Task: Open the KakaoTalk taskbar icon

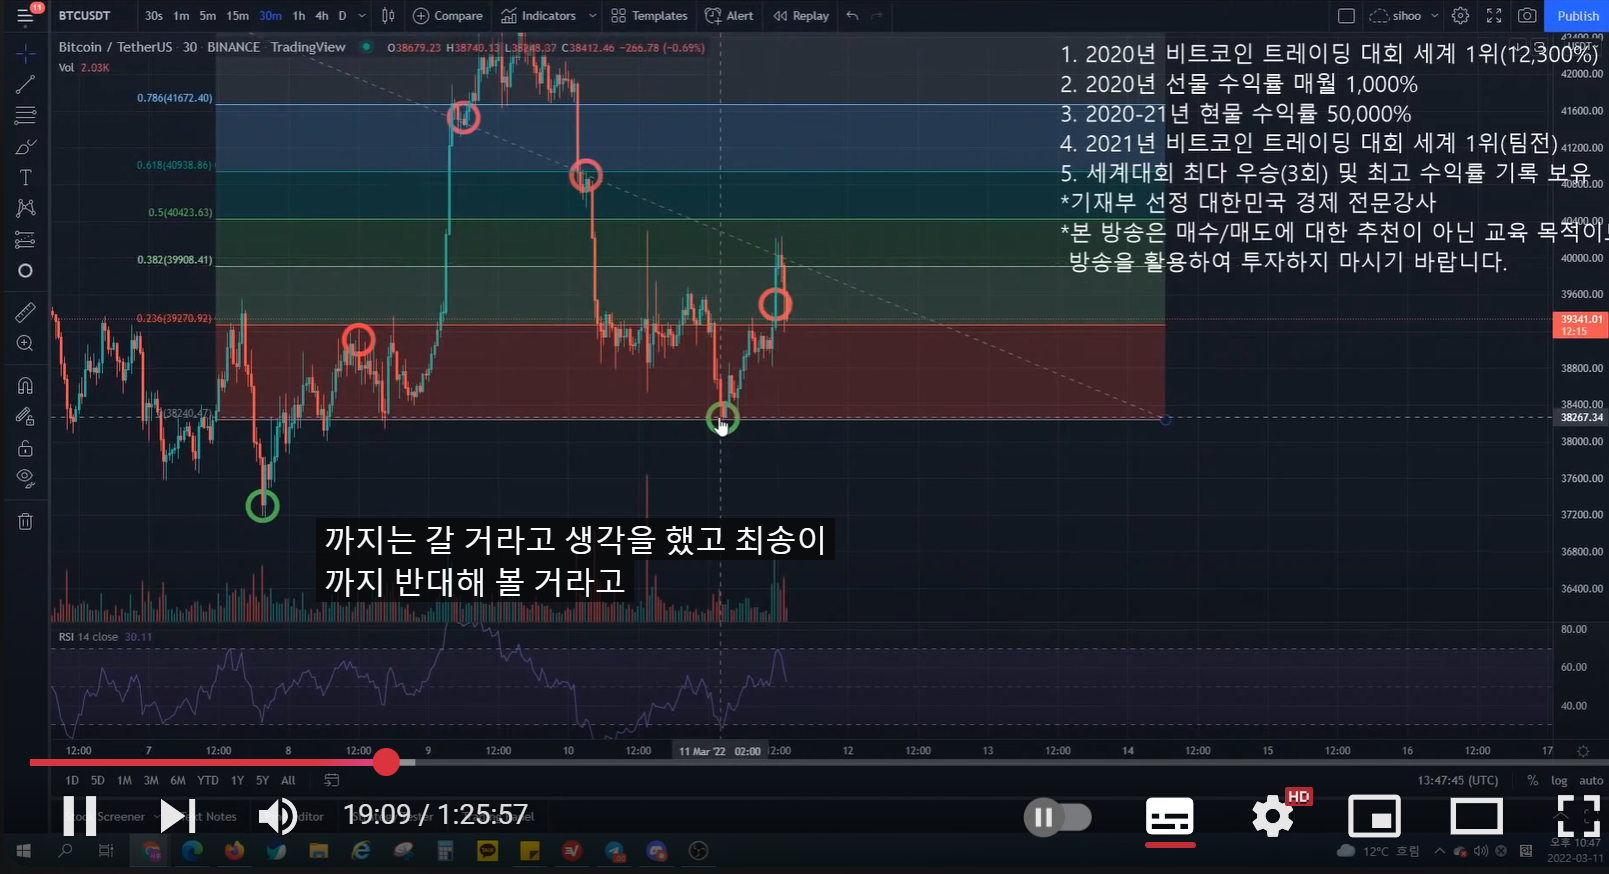Action: [x=487, y=851]
